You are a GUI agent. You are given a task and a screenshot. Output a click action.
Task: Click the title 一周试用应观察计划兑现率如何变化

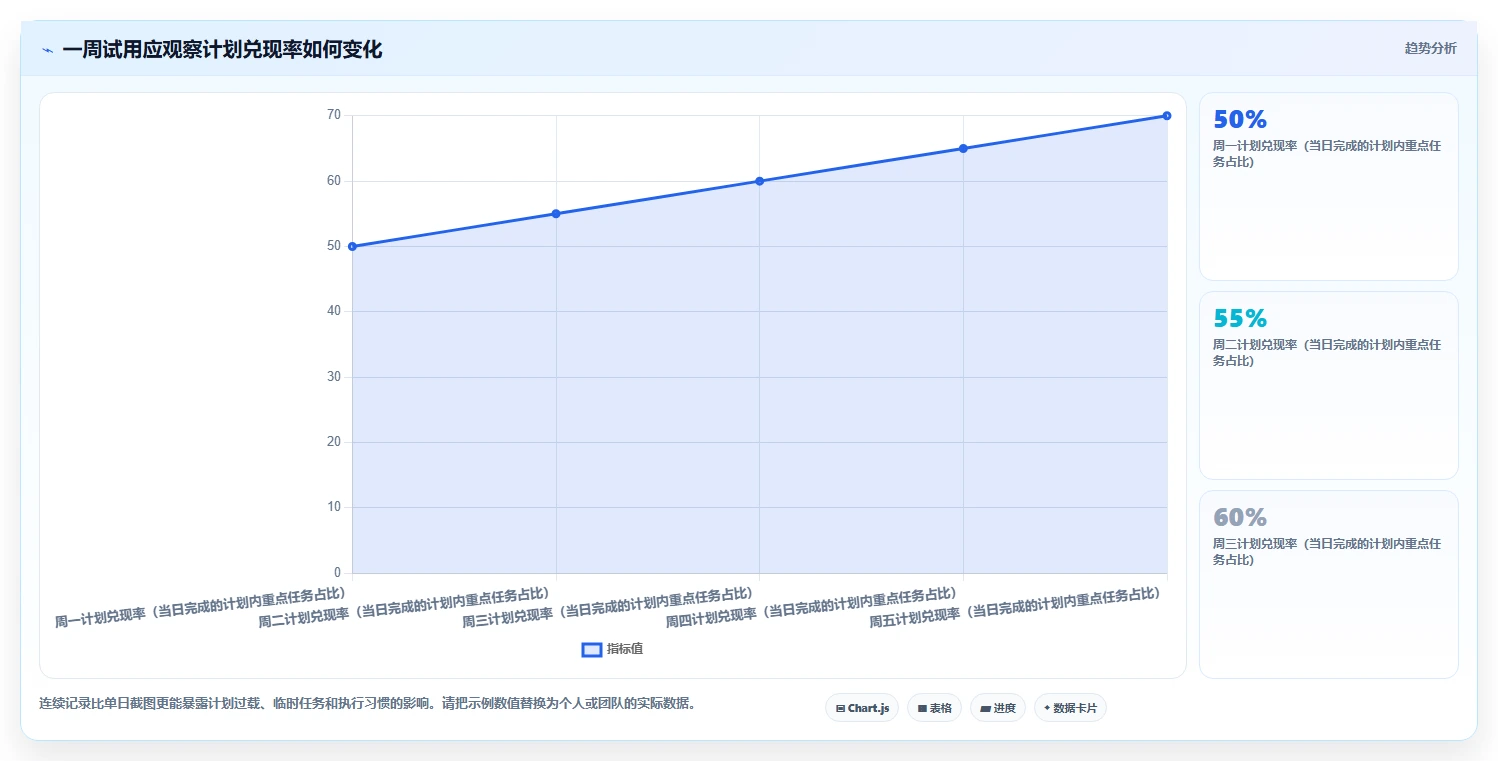pos(222,50)
